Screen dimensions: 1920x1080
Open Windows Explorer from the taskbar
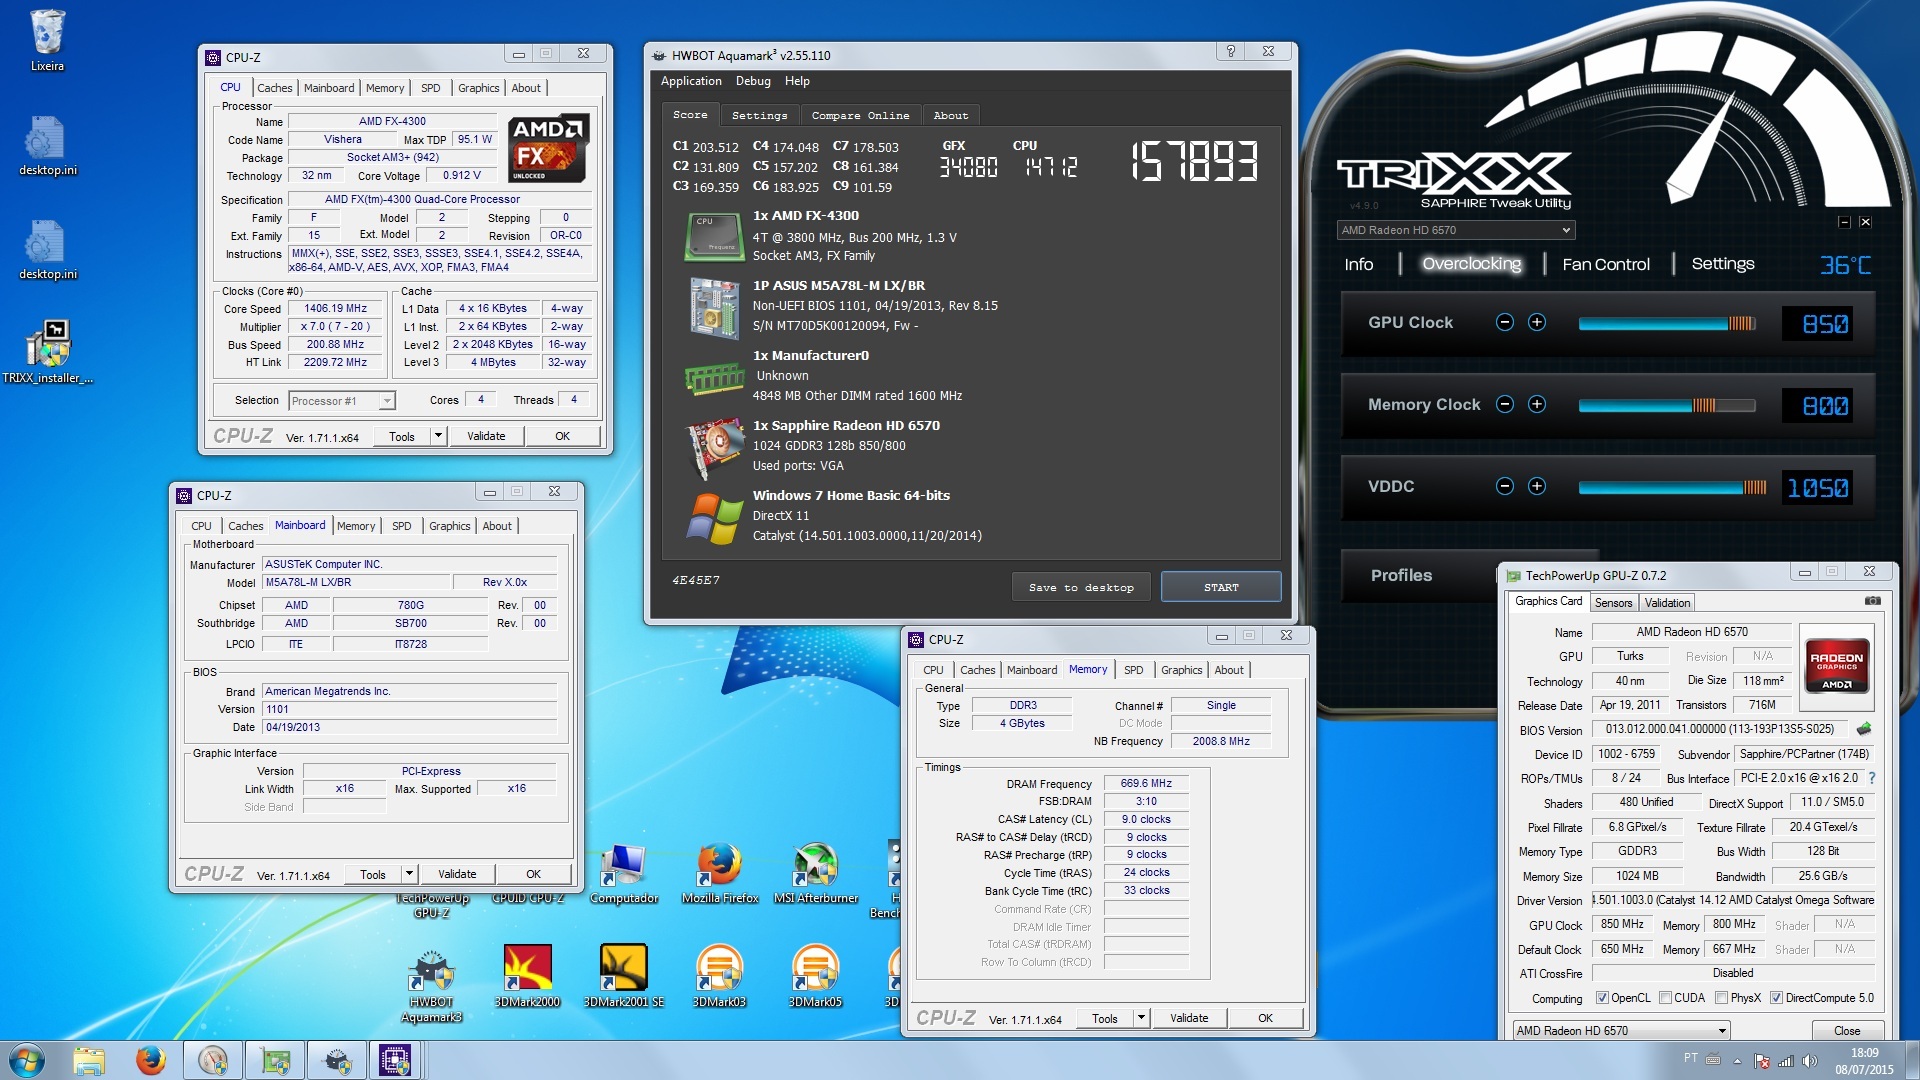coord(89,1060)
